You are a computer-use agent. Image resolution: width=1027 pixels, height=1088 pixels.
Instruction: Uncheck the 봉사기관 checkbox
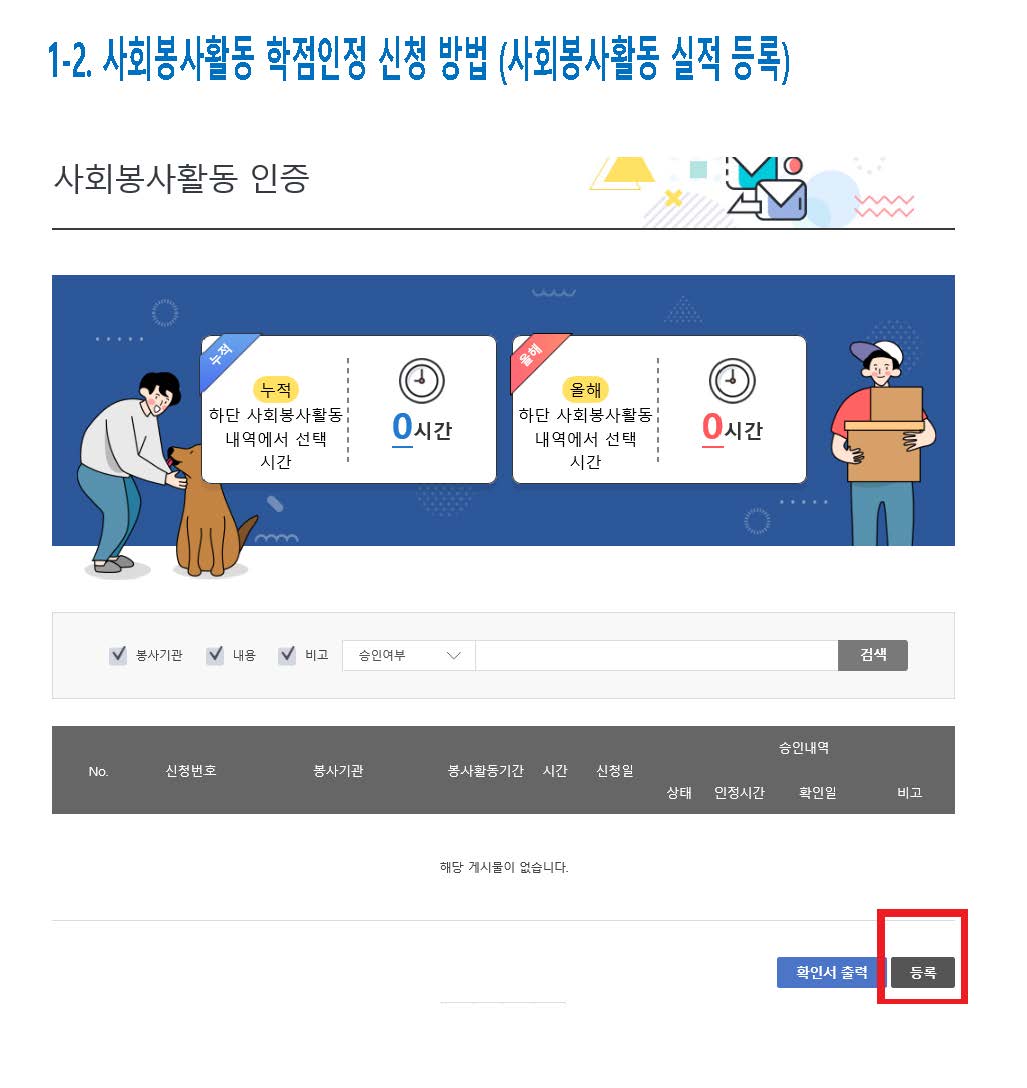click(x=118, y=655)
